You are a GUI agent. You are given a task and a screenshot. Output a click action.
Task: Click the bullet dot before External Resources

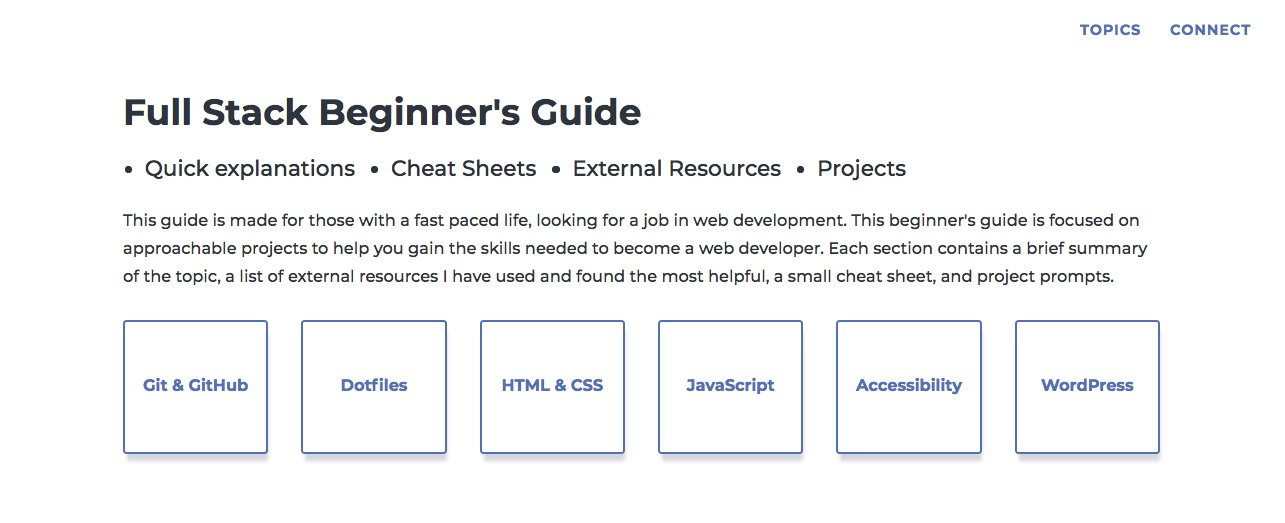(x=555, y=170)
